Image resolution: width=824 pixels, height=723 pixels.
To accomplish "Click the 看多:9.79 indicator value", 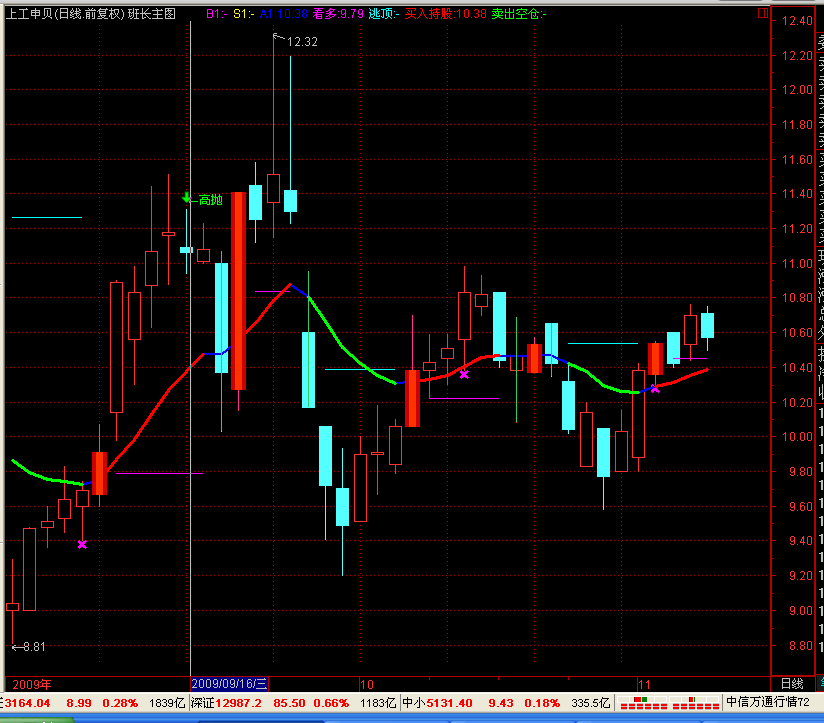I will click(x=338, y=14).
